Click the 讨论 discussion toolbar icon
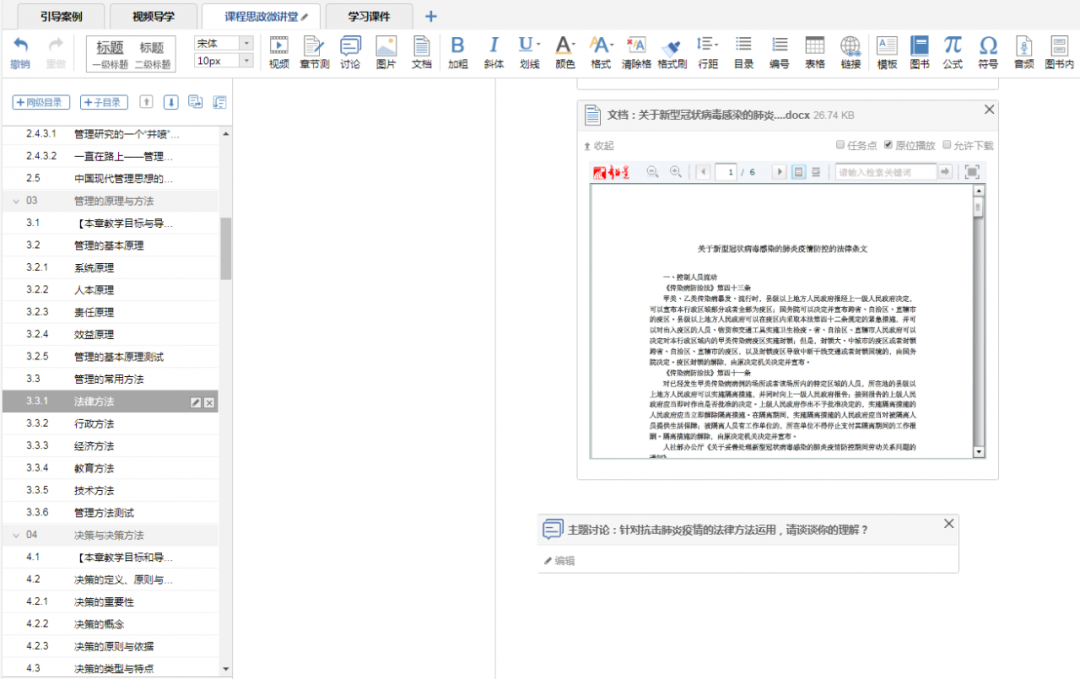Image resolution: width=1080 pixels, height=679 pixels. tap(350, 51)
